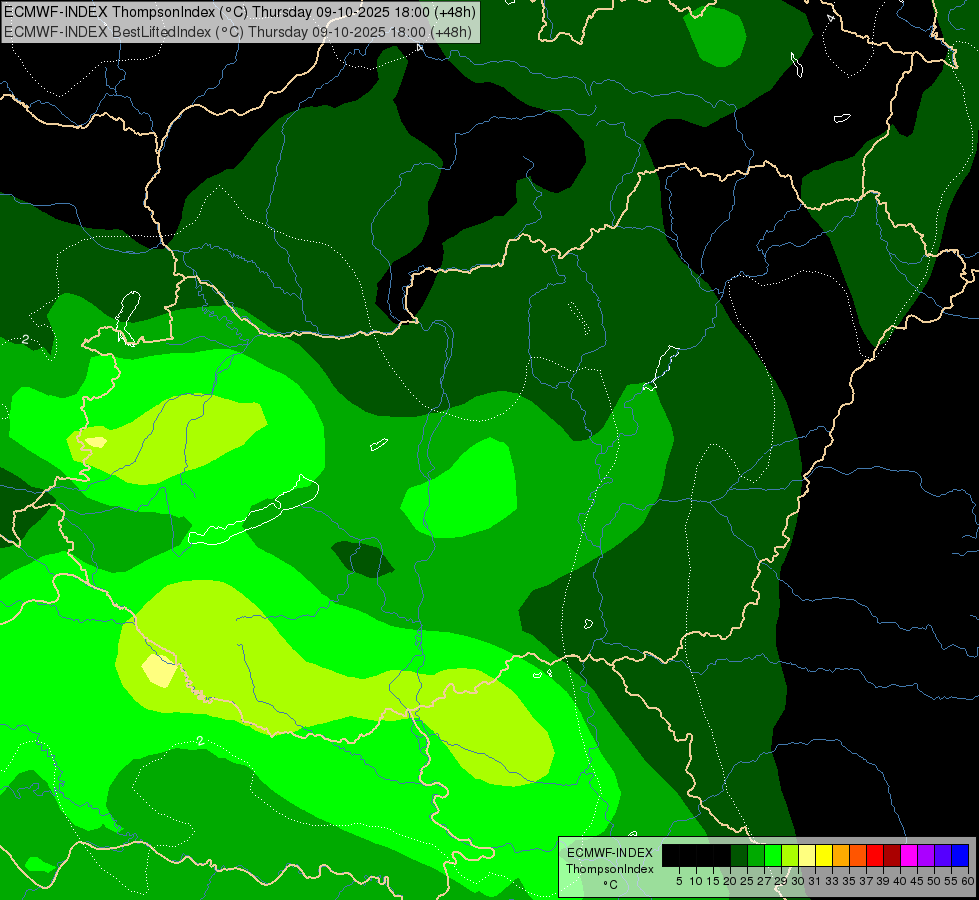Select the dark red 39–40 legend swatch
979x900 pixels.
coord(892,855)
